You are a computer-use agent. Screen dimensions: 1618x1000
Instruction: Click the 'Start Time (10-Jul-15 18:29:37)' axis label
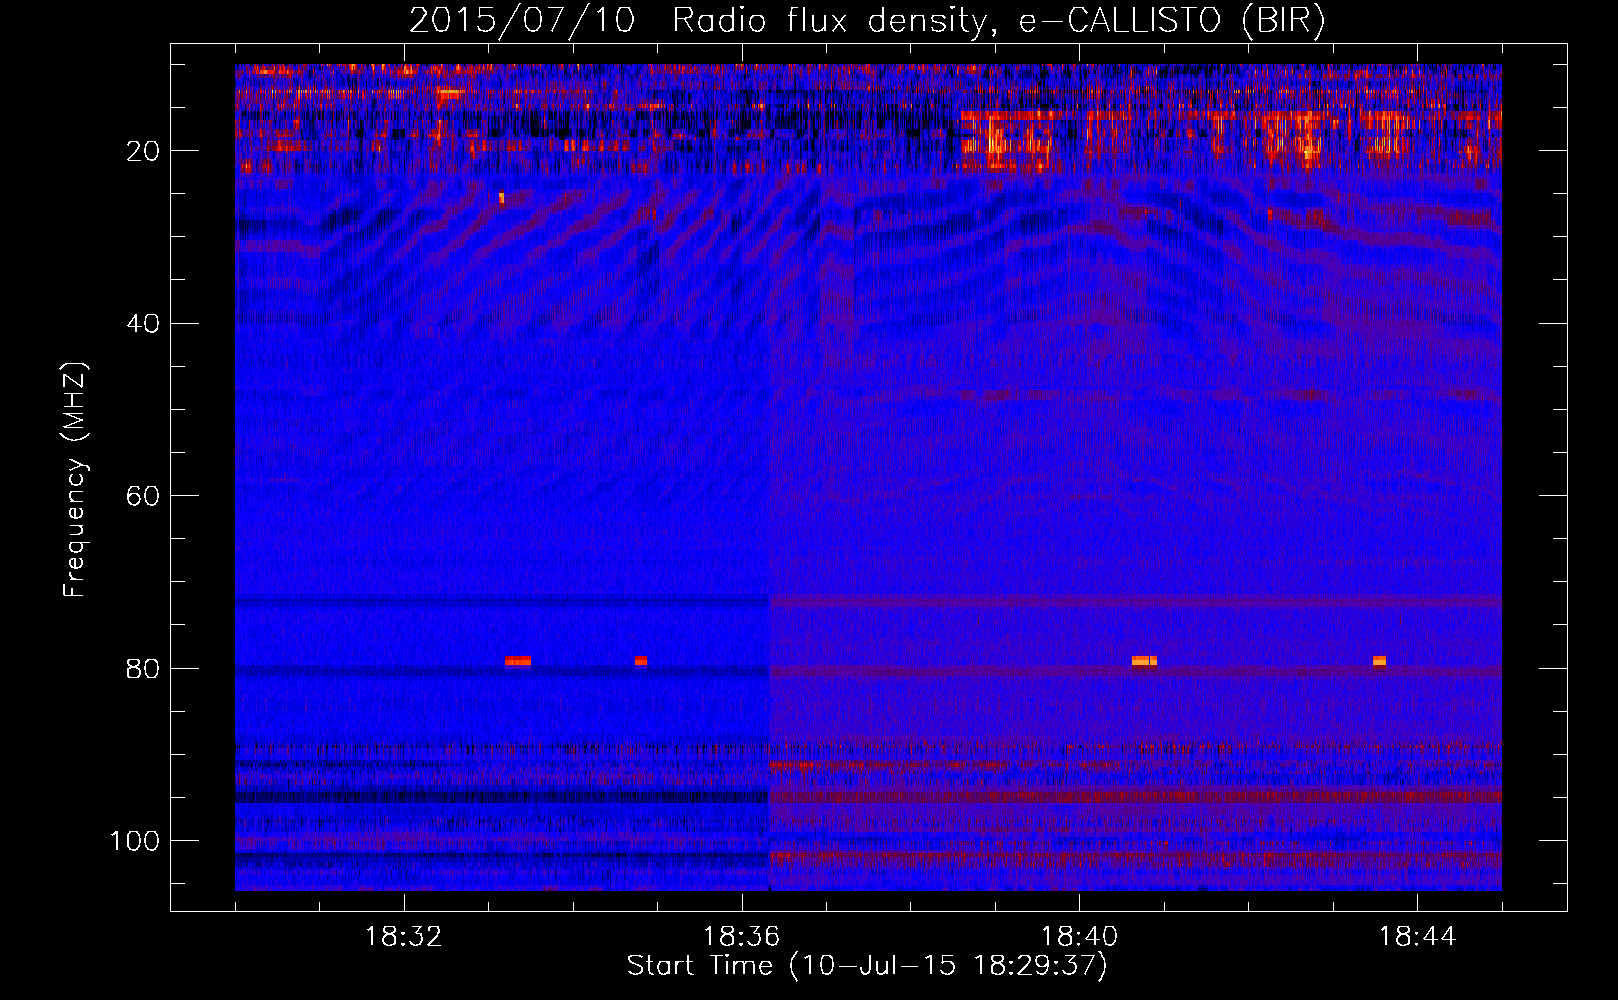pos(867,966)
